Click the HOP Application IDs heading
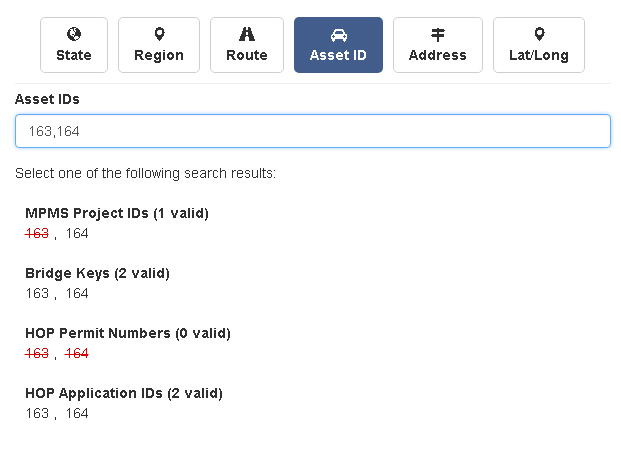Screen dimensions: 621x455 [123, 393]
